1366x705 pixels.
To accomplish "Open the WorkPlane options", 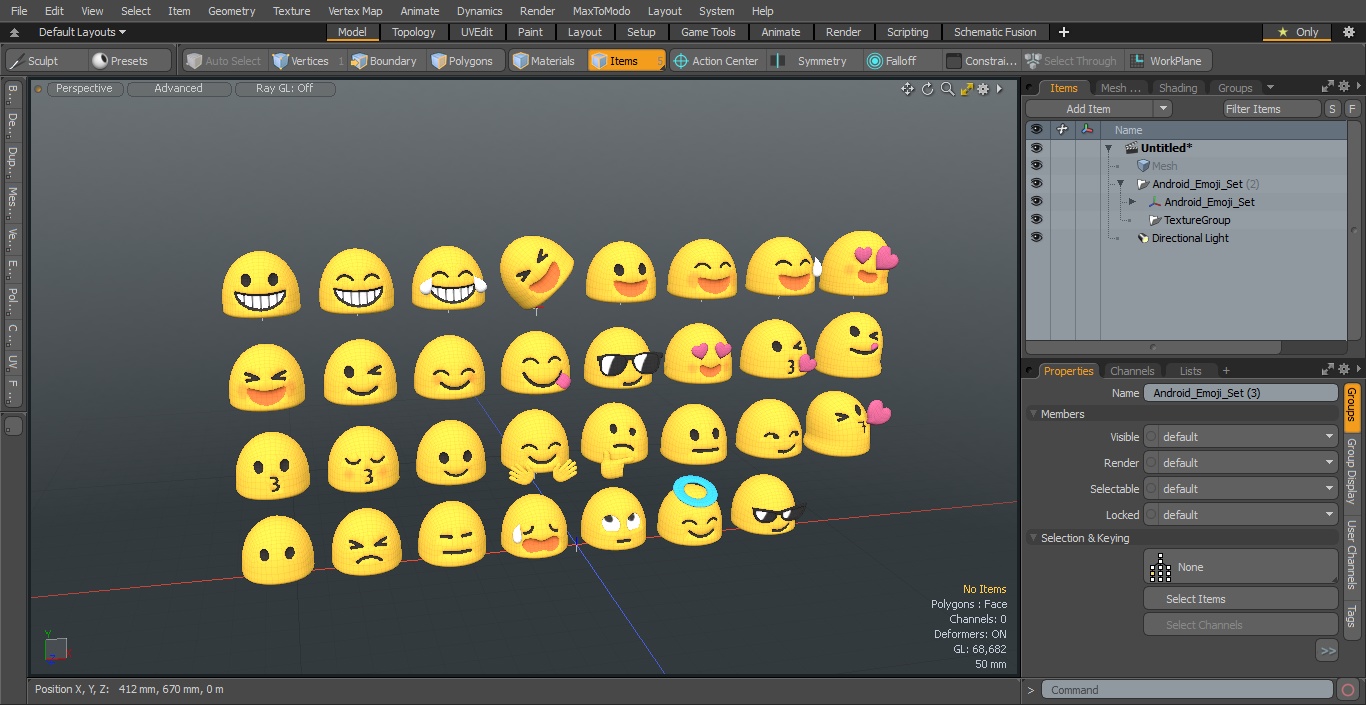I will (x=1168, y=61).
